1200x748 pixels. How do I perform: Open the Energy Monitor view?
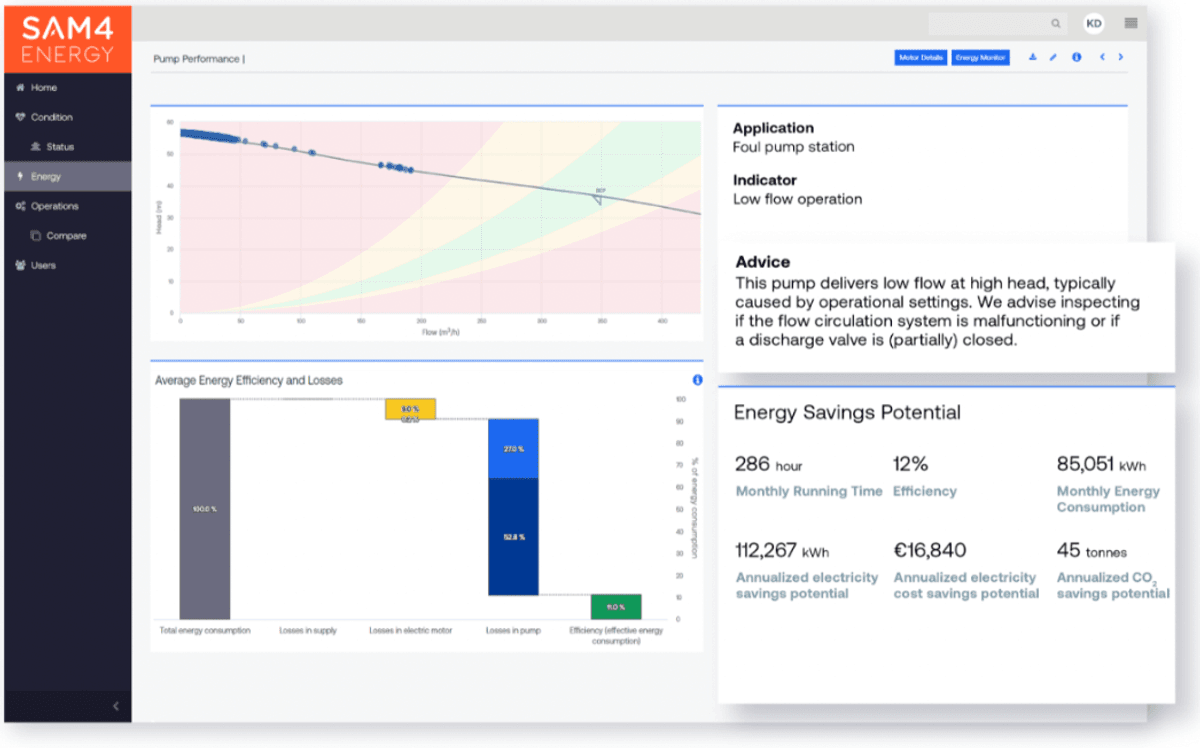[x=980, y=58]
